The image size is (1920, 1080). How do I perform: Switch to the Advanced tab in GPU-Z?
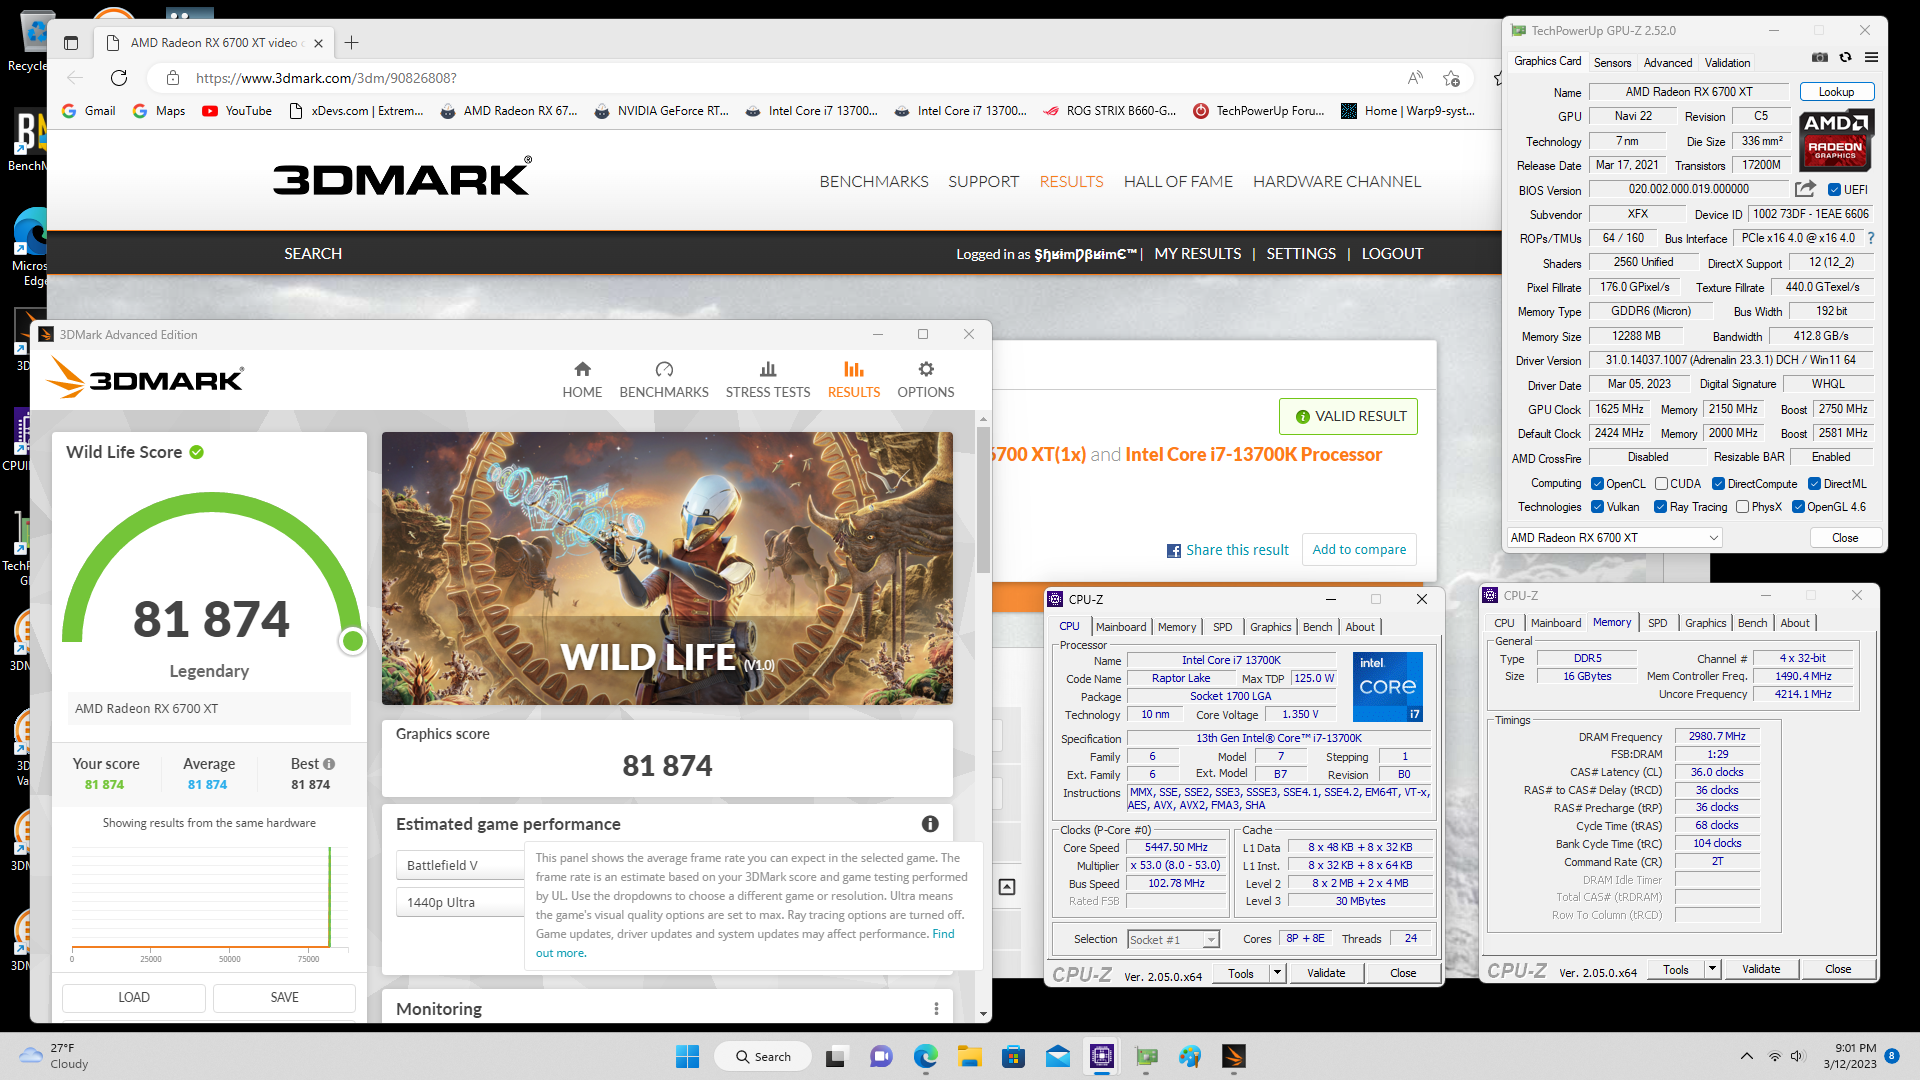[1668, 62]
